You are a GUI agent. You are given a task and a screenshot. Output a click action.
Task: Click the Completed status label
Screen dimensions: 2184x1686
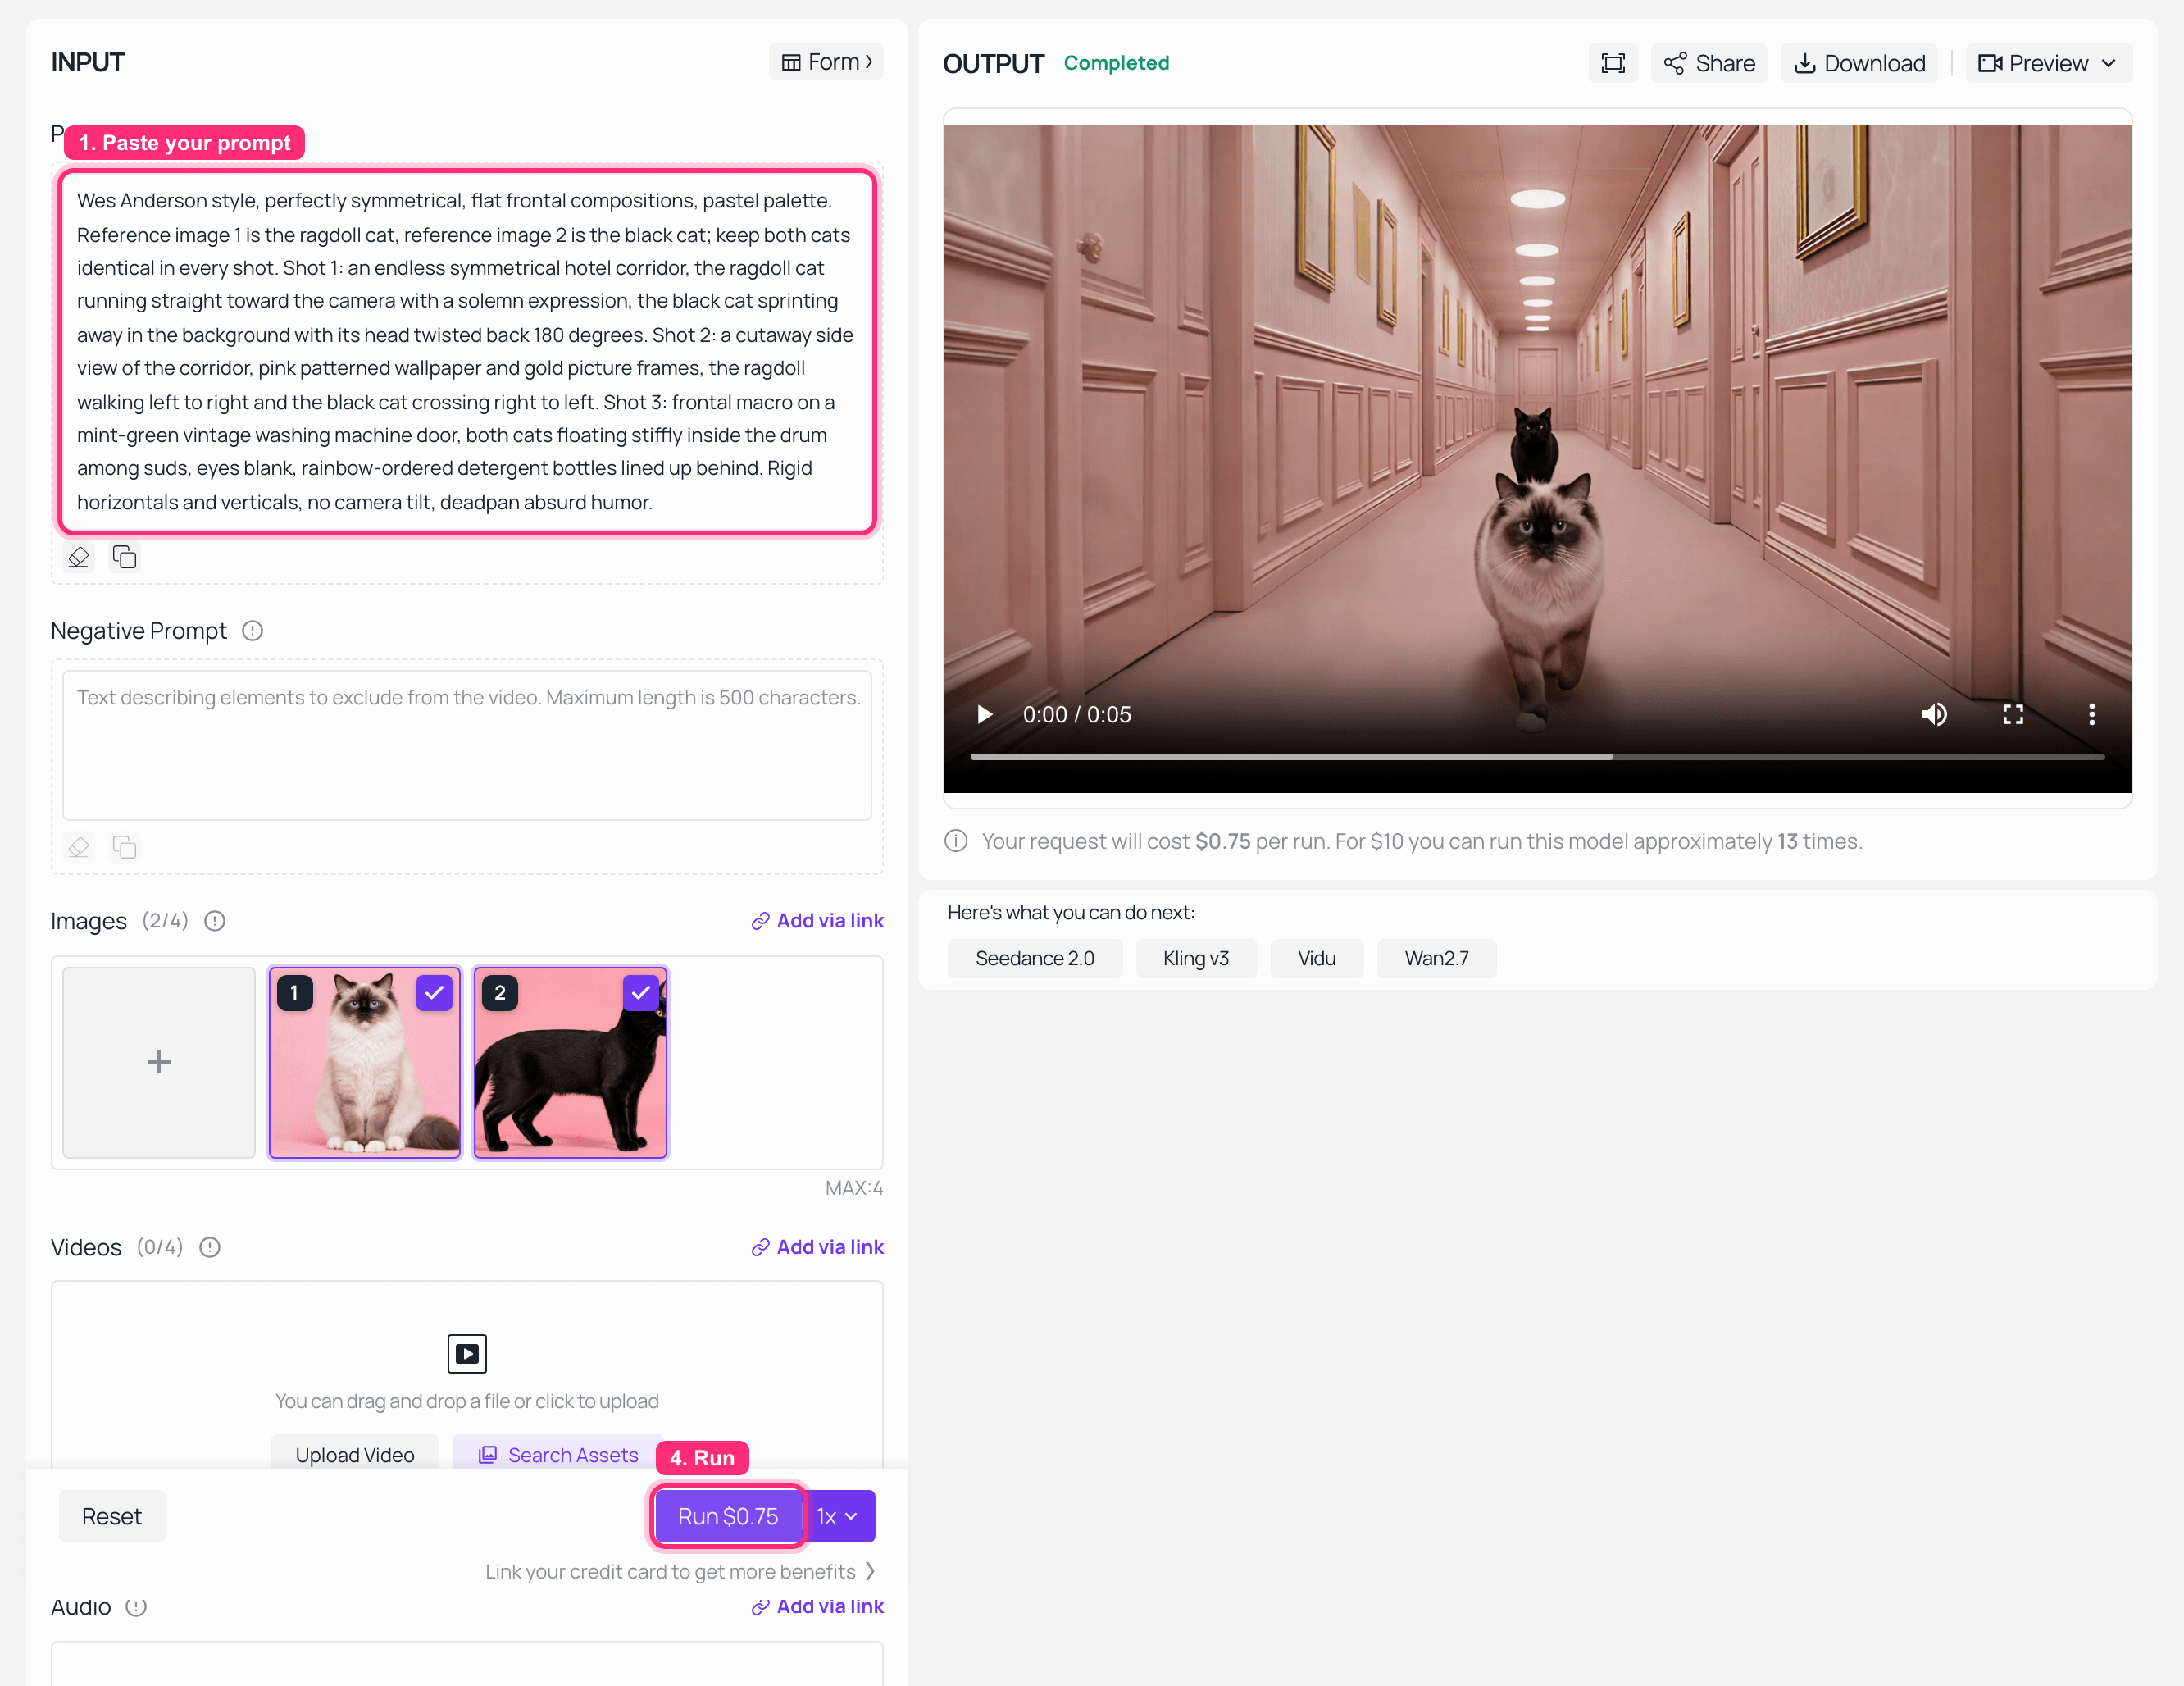coord(1116,63)
